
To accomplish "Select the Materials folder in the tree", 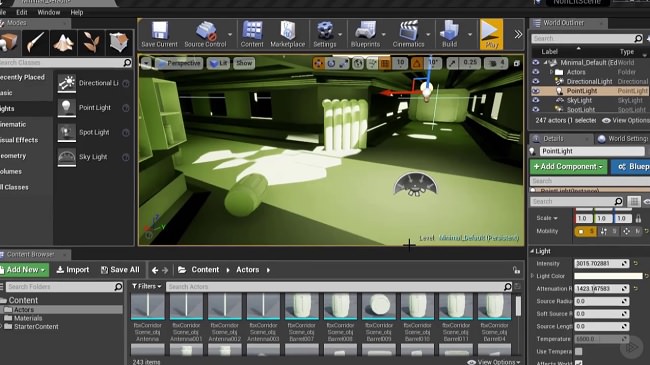I will [x=28, y=318].
